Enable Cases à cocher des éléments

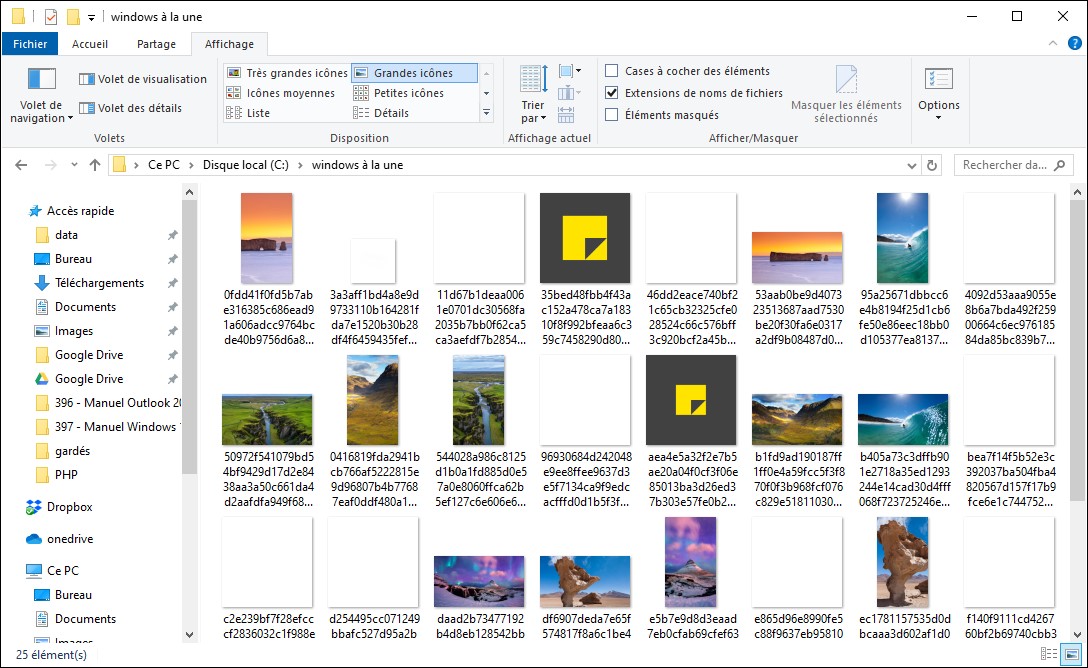(612, 71)
